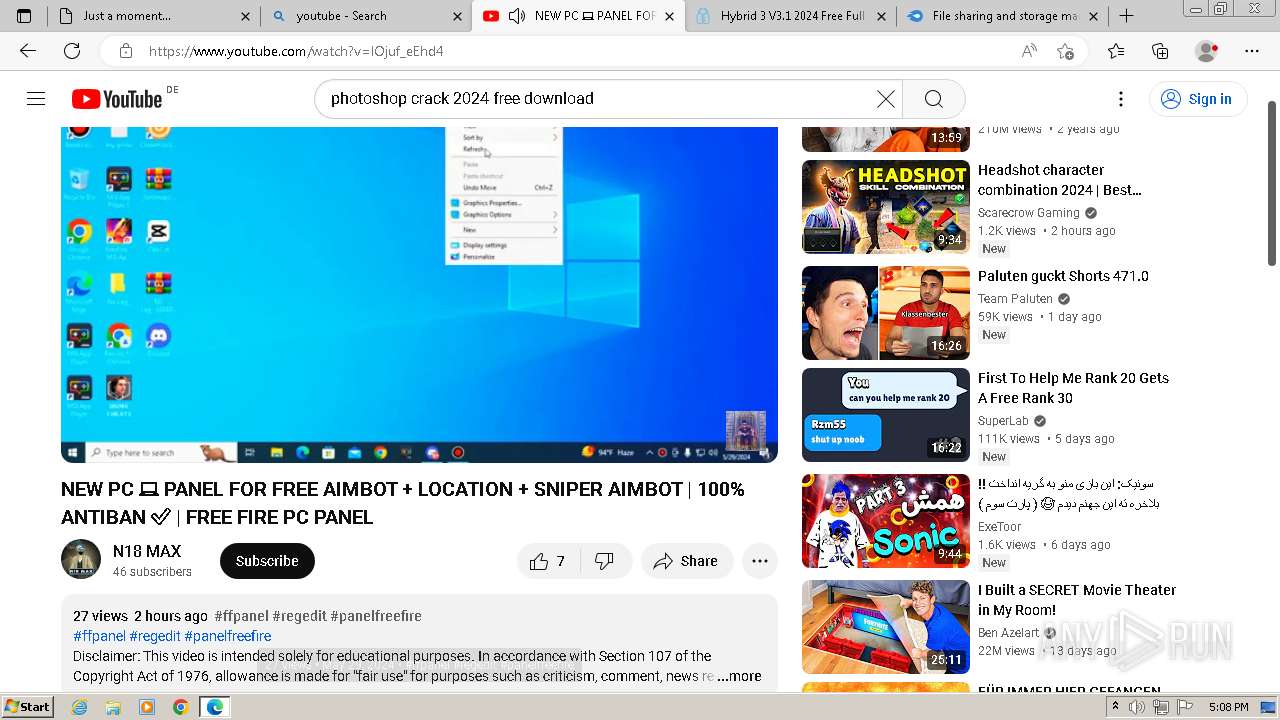The width and height of the screenshot is (1280, 720).
Task: Open the Windows Start menu
Action: pyautogui.click(x=27, y=707)
